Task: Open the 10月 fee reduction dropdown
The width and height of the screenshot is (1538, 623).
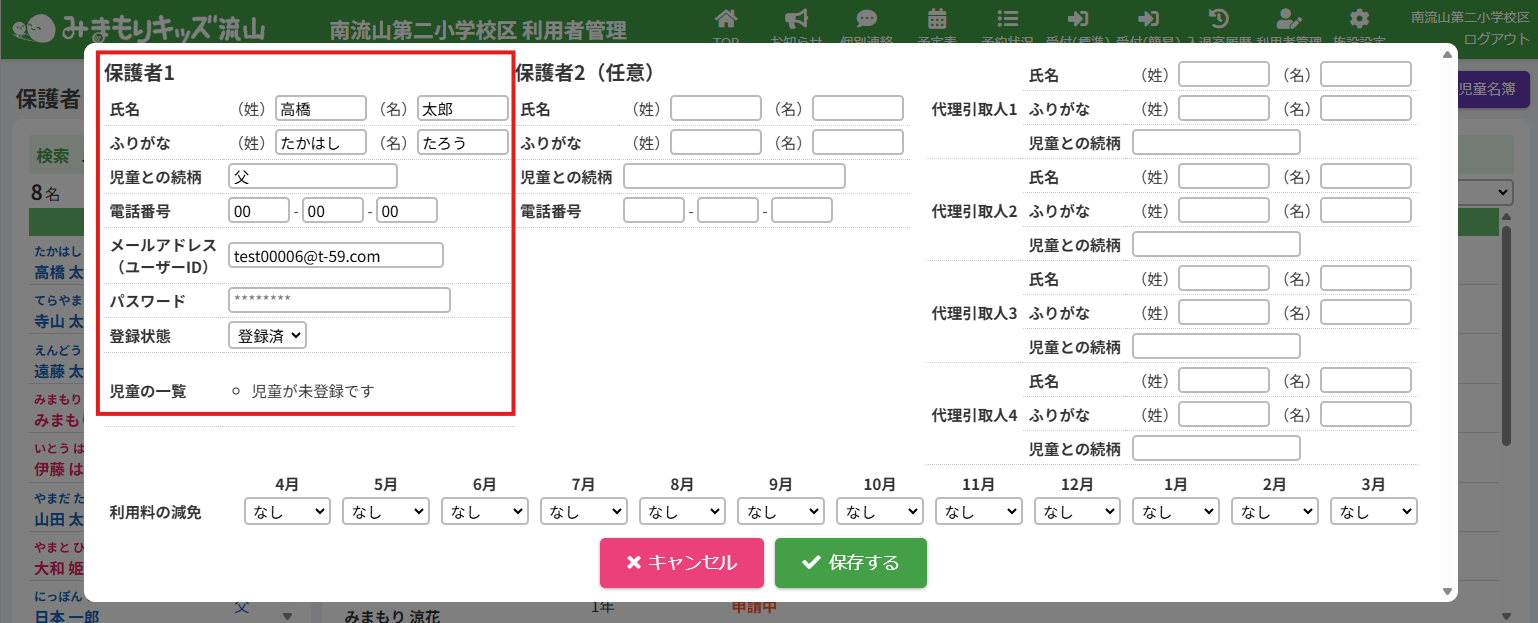Action: (x=880, y=511)
